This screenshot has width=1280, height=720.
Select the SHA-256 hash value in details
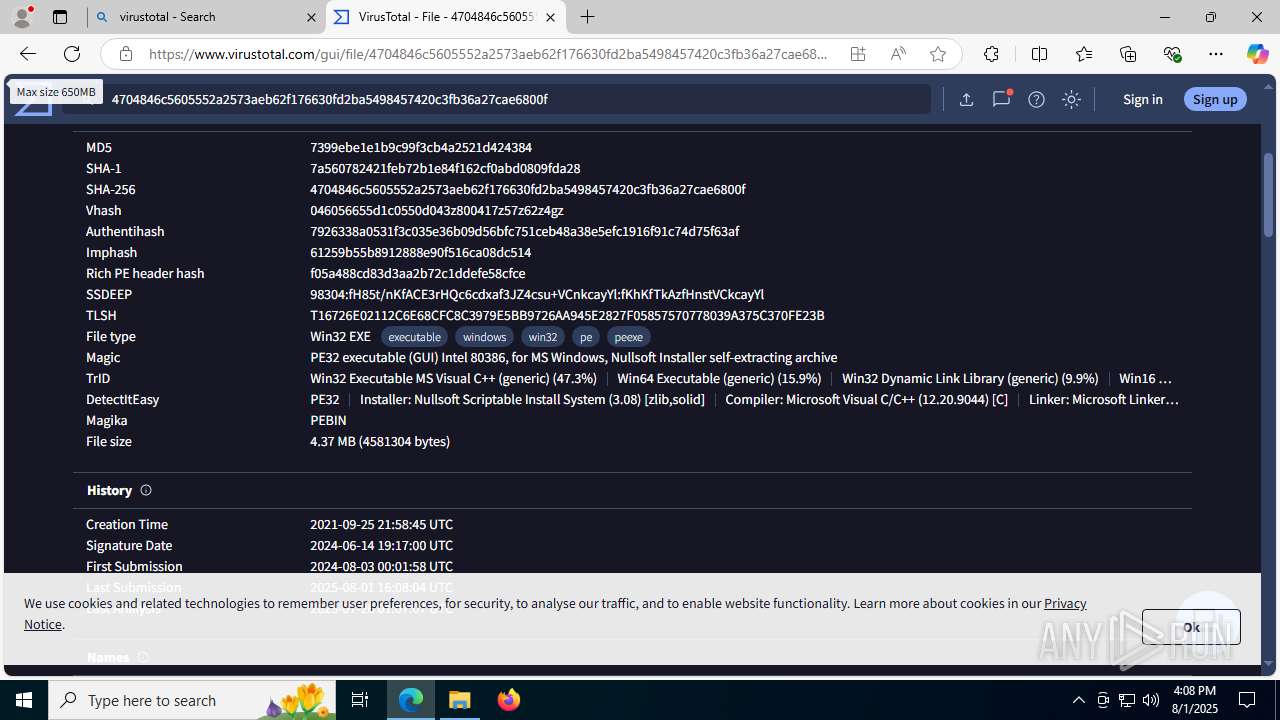coord(527,189)
